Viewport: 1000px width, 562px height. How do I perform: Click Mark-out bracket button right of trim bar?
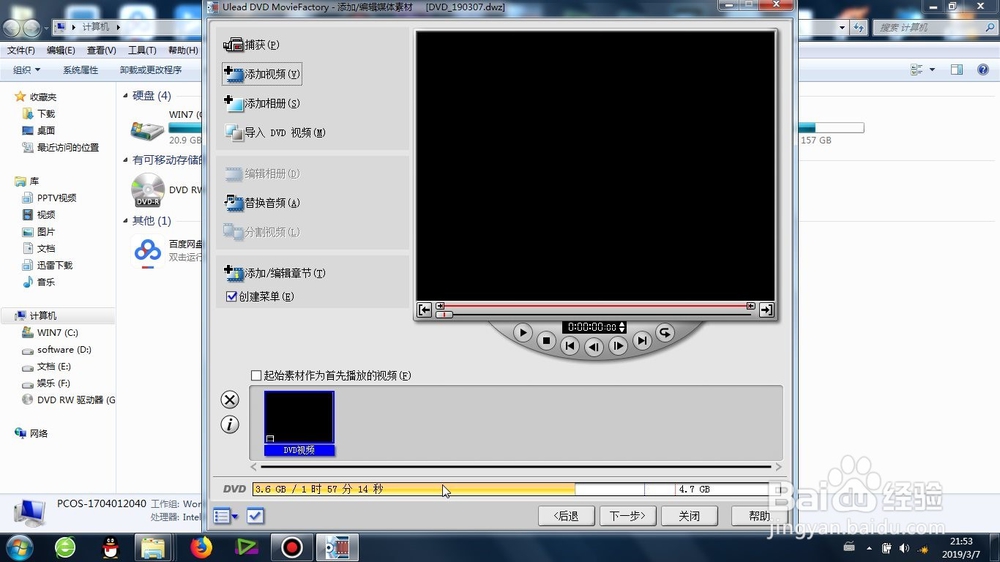click(x=766, y=310)
